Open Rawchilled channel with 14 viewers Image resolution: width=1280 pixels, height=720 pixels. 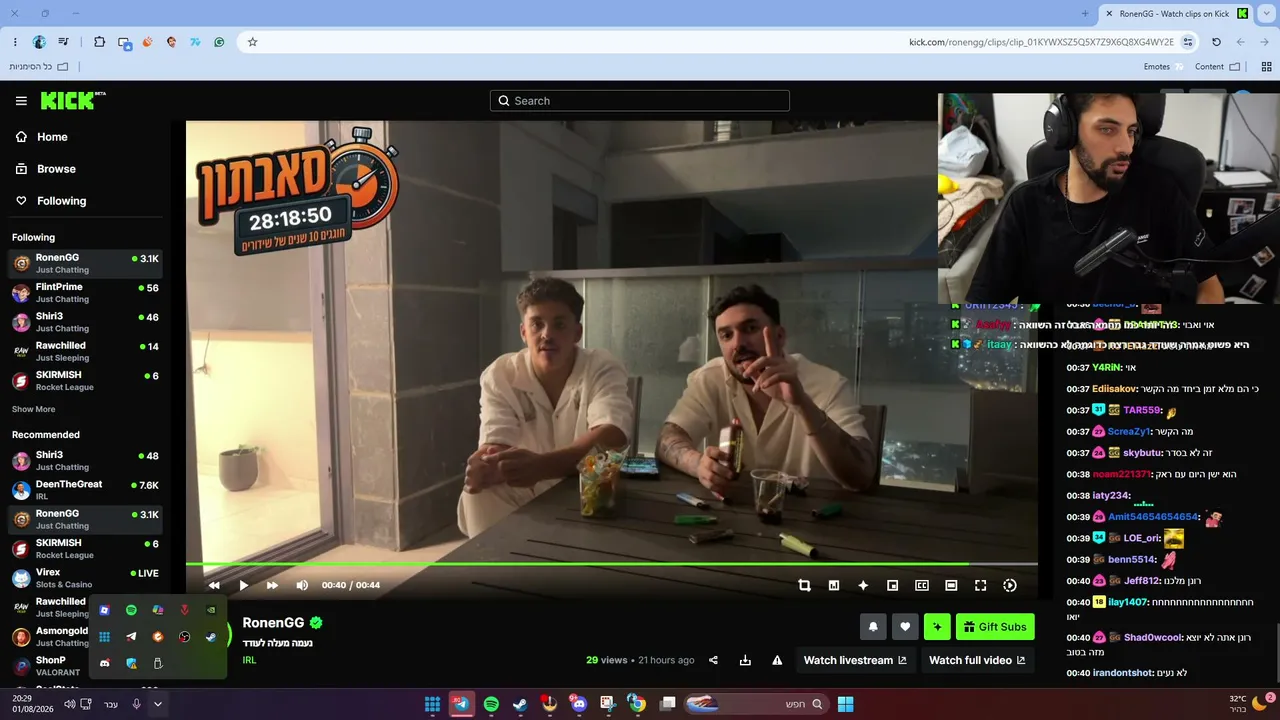coord(85,351)
